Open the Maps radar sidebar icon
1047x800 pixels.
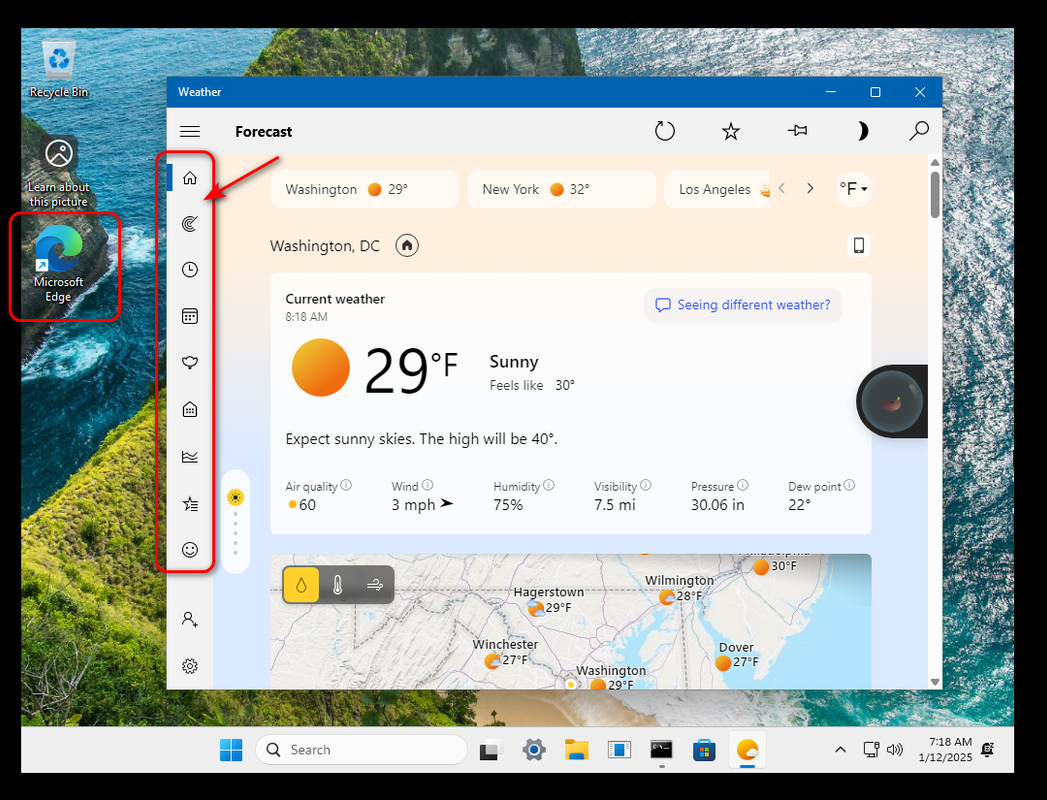point(190,224)
